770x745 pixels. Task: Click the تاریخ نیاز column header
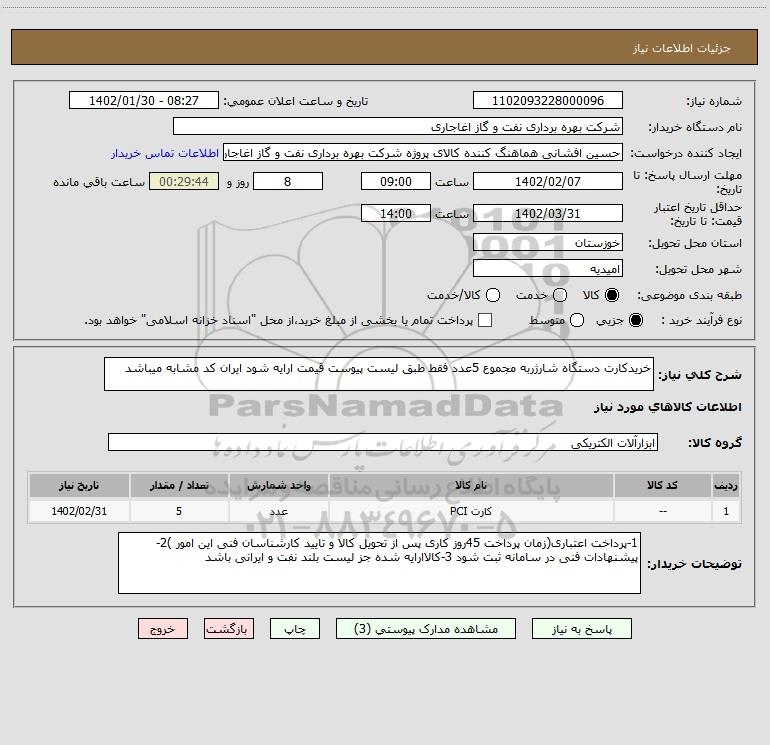(79, 486)
